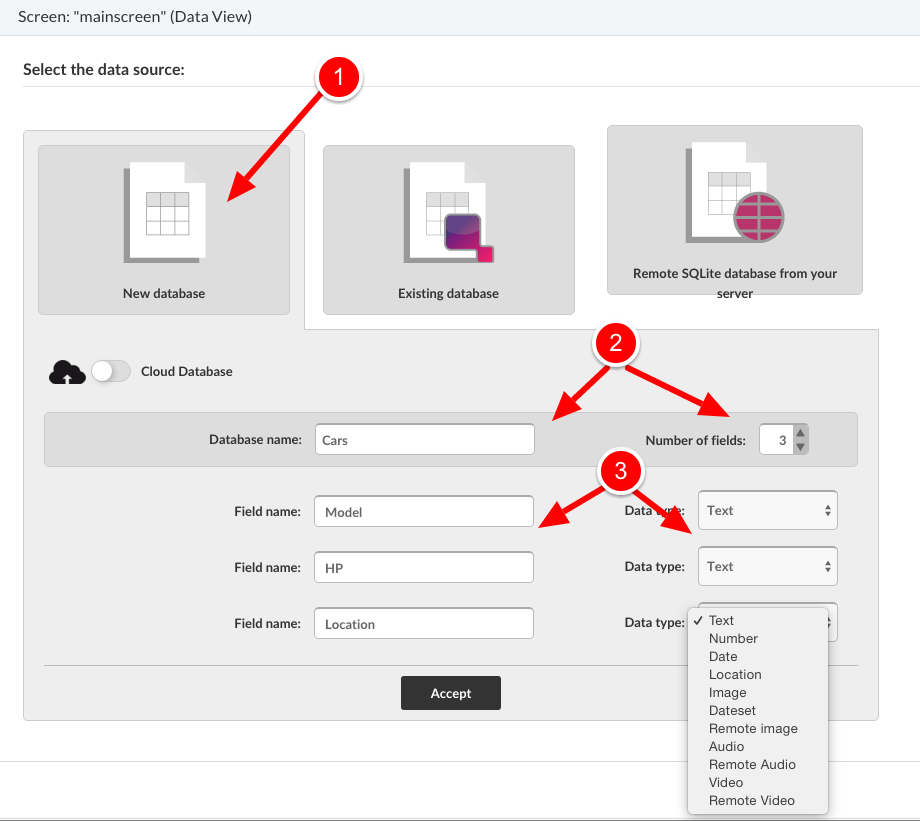Edit the Model field name input

tap(424, 511)
